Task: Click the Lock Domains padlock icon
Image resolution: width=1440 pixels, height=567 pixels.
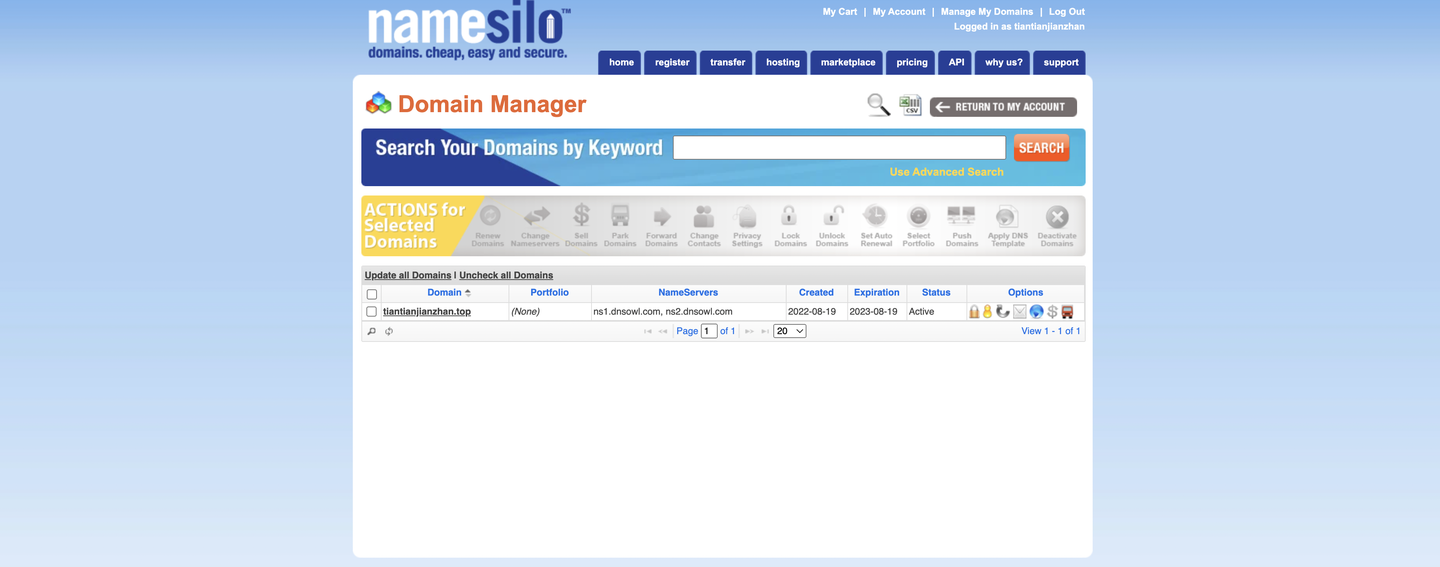Action: point(789,216)
